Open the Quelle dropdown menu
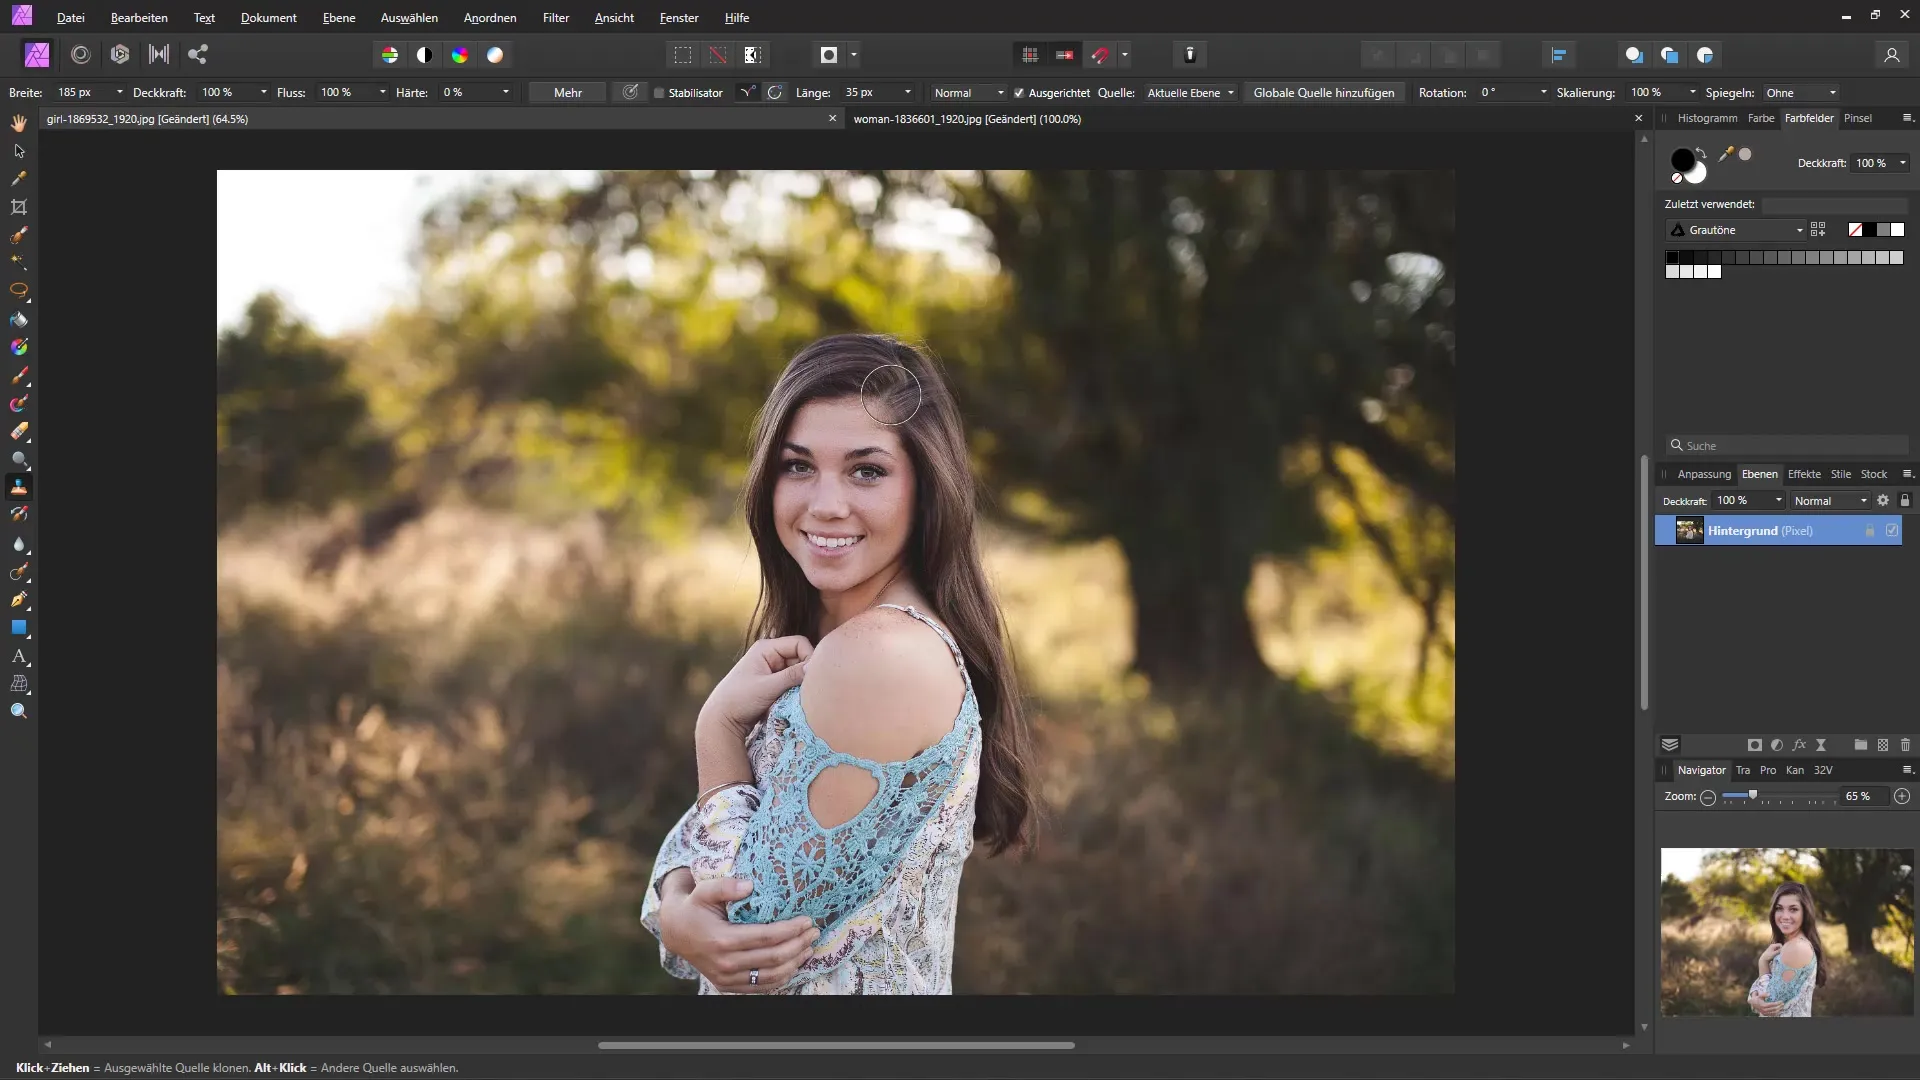1920x1080 pixels. (x=1185, y=91)
